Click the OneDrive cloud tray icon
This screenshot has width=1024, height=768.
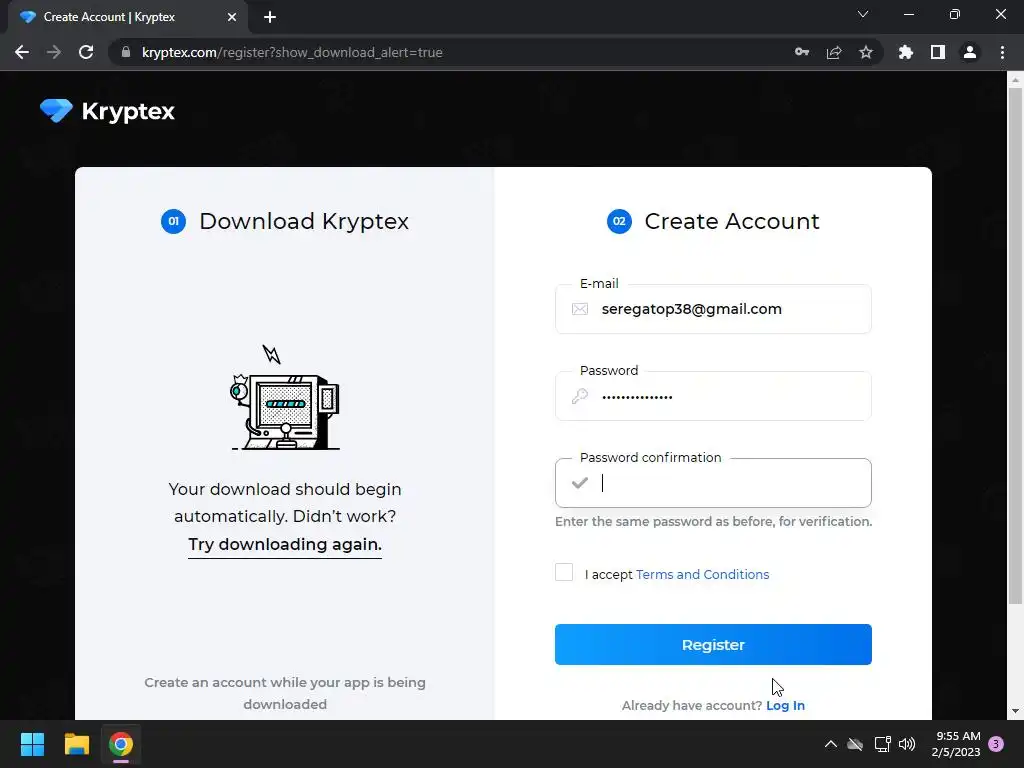tap(855, 744)
